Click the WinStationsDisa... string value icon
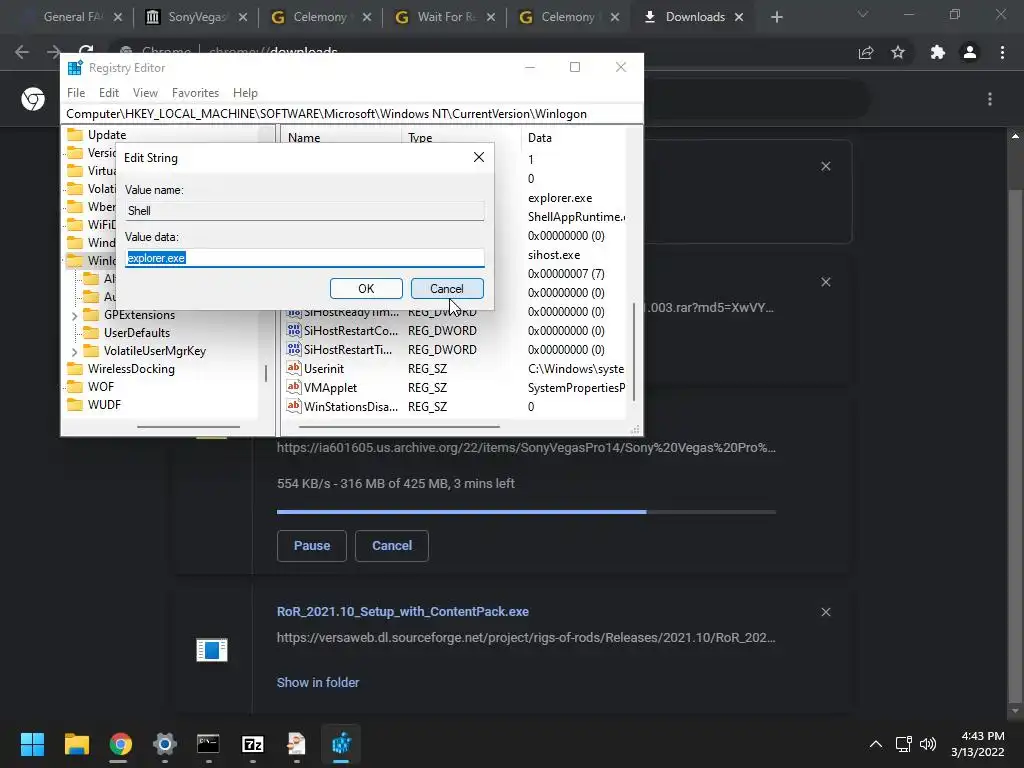Image resolution: width=1024 pixels, height=768 pixels. click(x=294, y=406)
